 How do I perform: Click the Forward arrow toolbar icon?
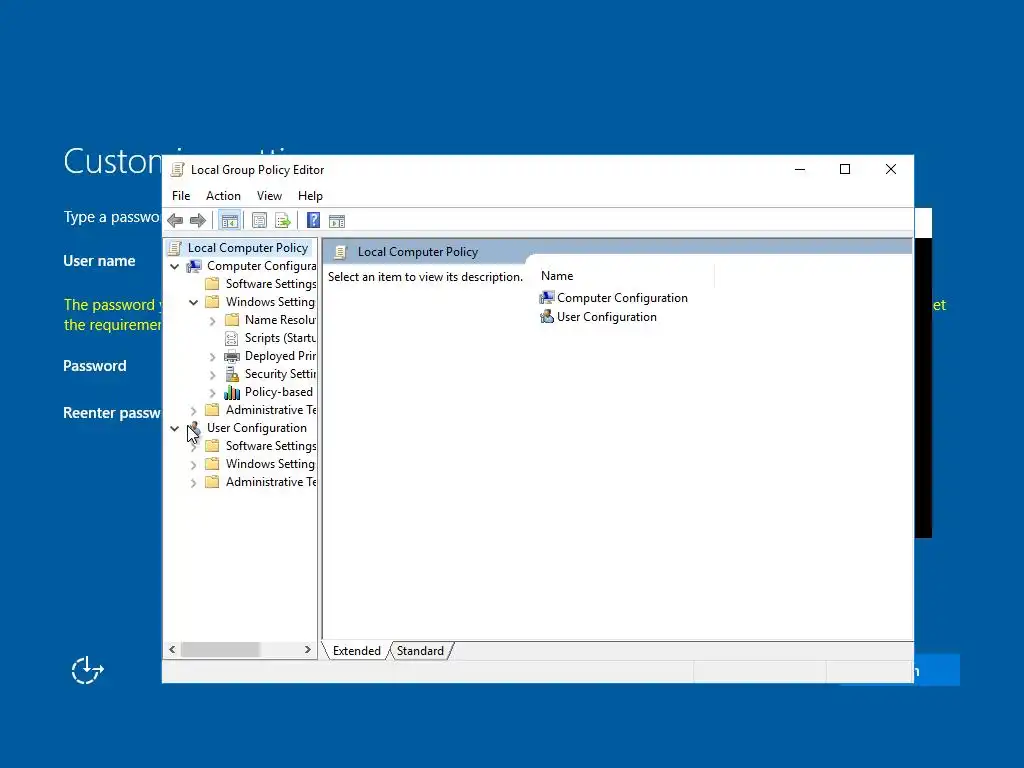pos(198,221)
